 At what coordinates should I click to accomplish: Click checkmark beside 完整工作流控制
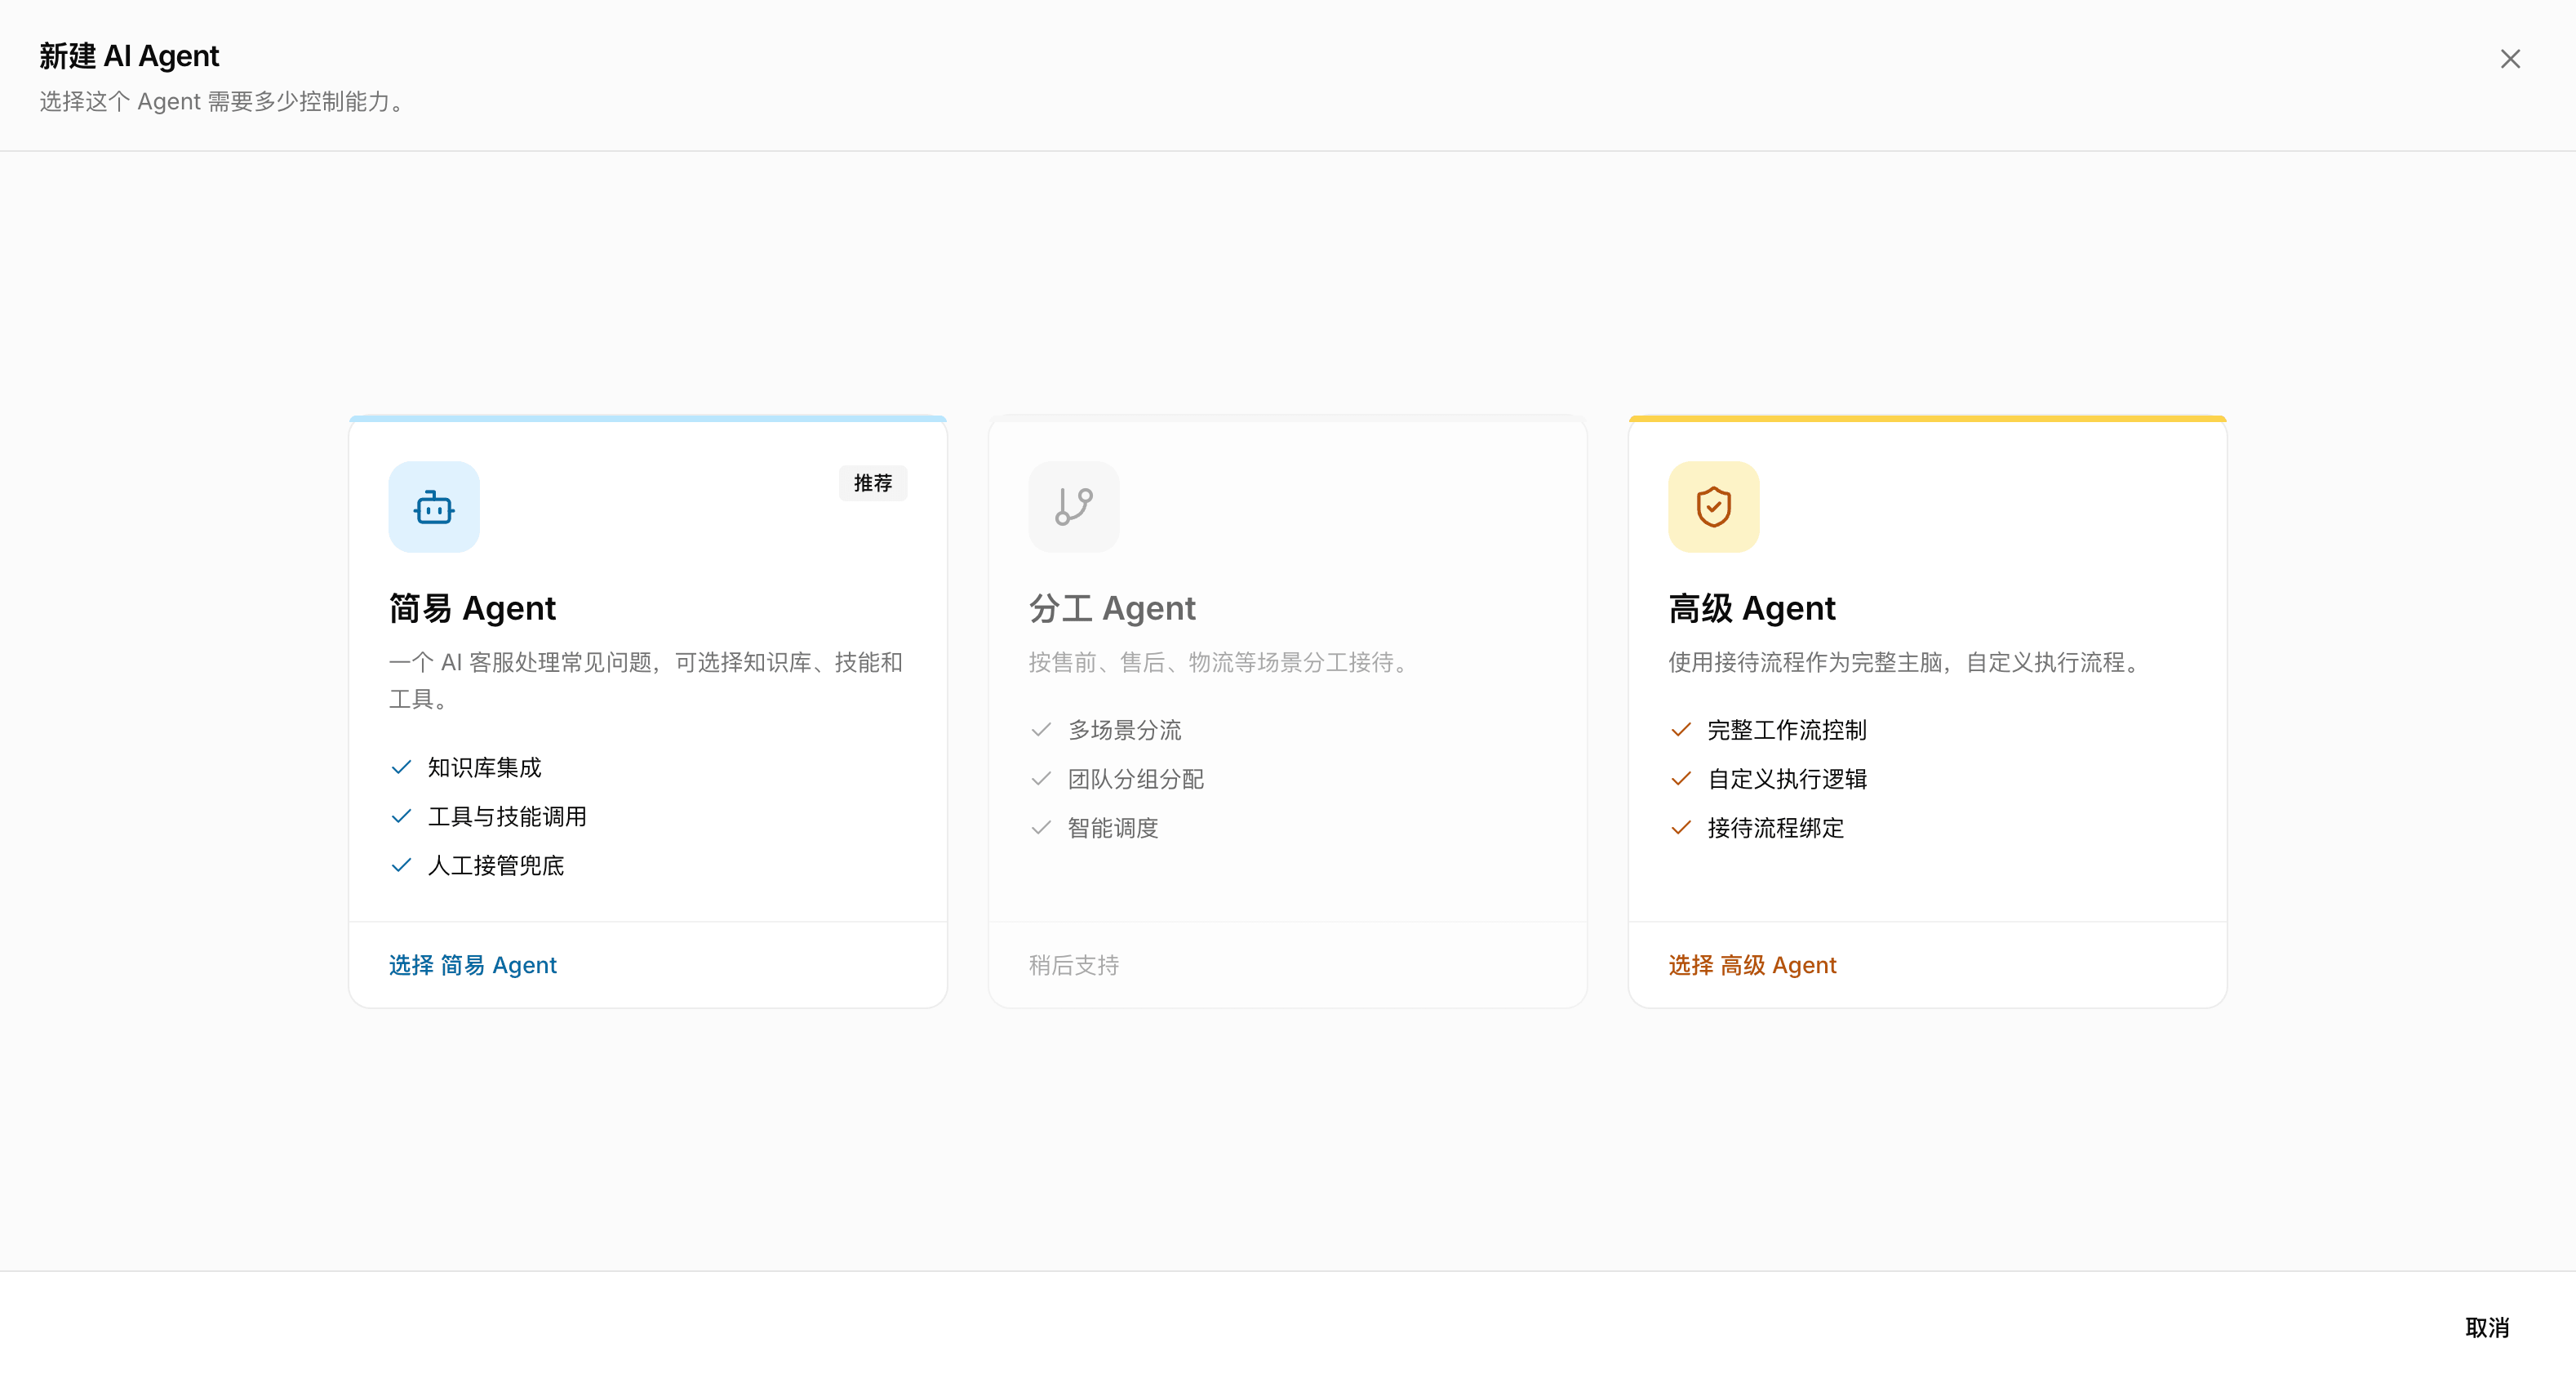(x=1681, y=730)
